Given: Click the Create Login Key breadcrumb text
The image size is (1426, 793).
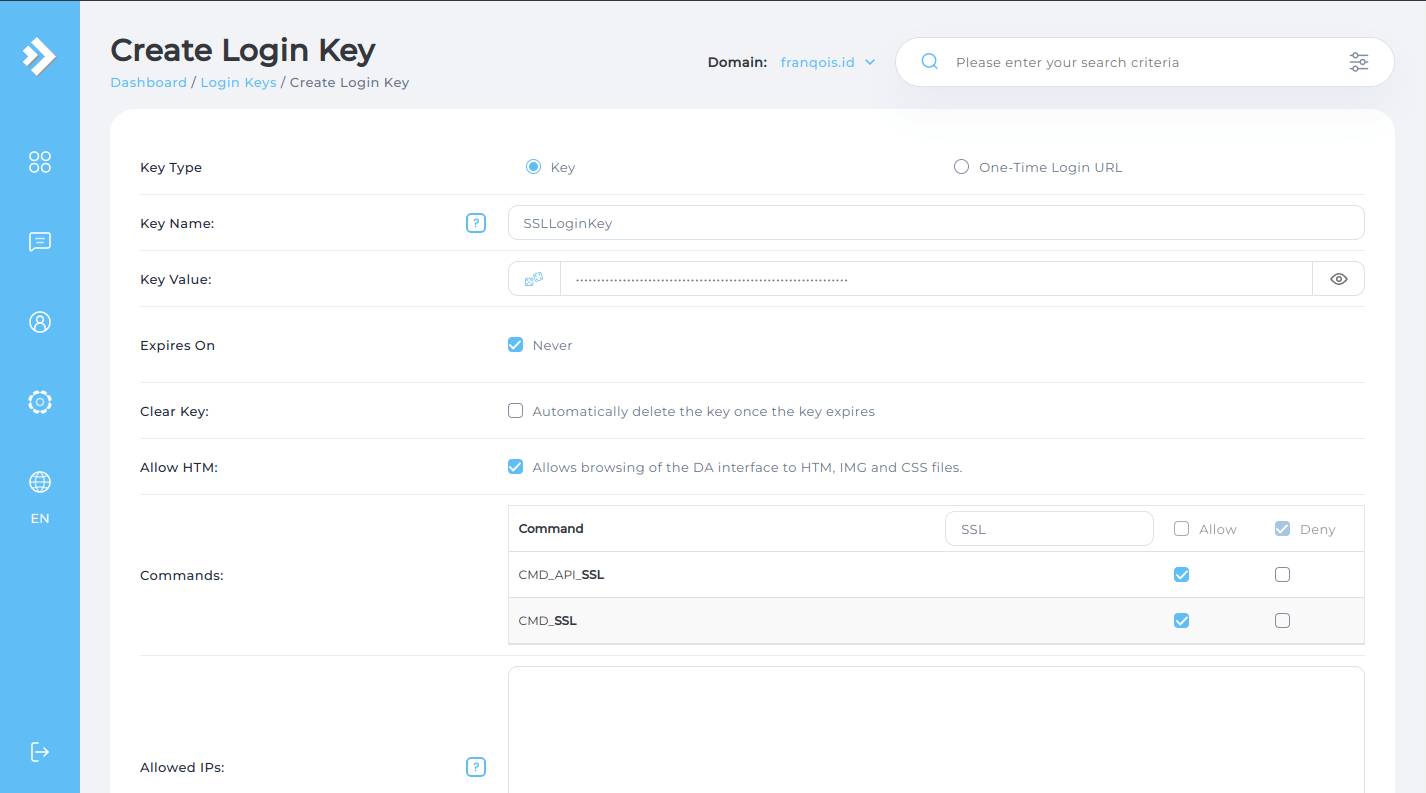Looking at the screenshot, I should (349, 83).
